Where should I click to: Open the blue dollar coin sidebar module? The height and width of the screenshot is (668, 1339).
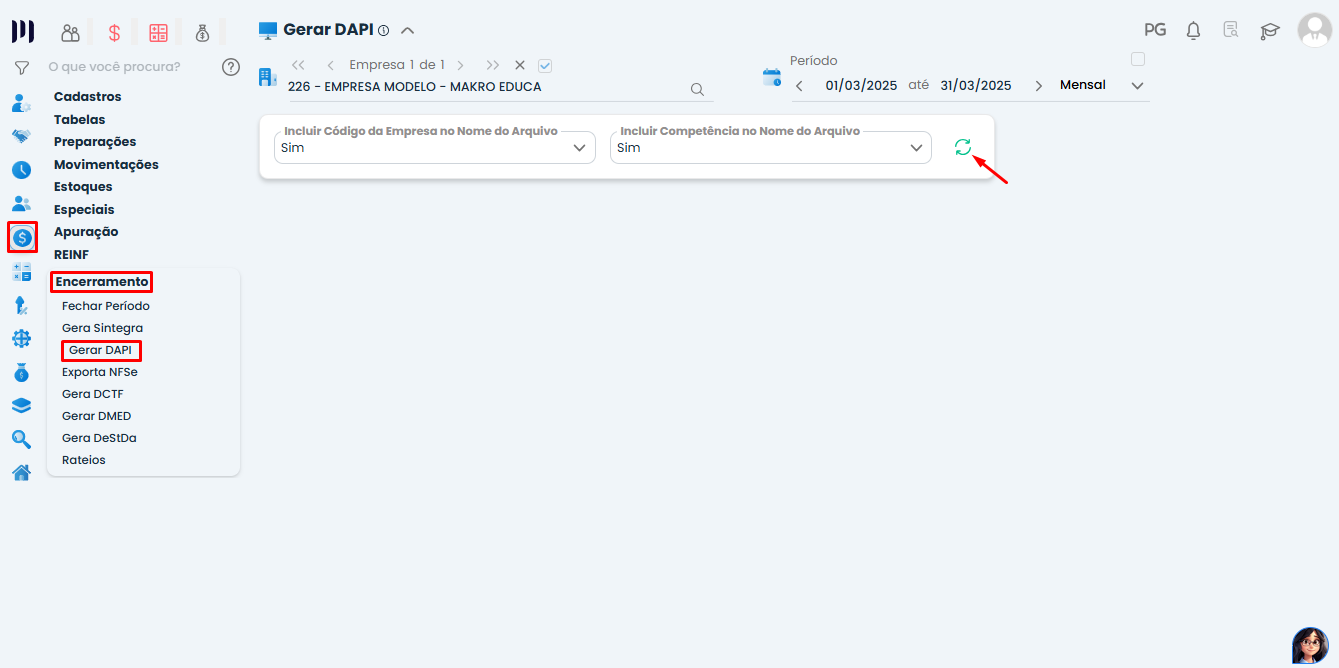pyautogui.click(x=22, y=237)
